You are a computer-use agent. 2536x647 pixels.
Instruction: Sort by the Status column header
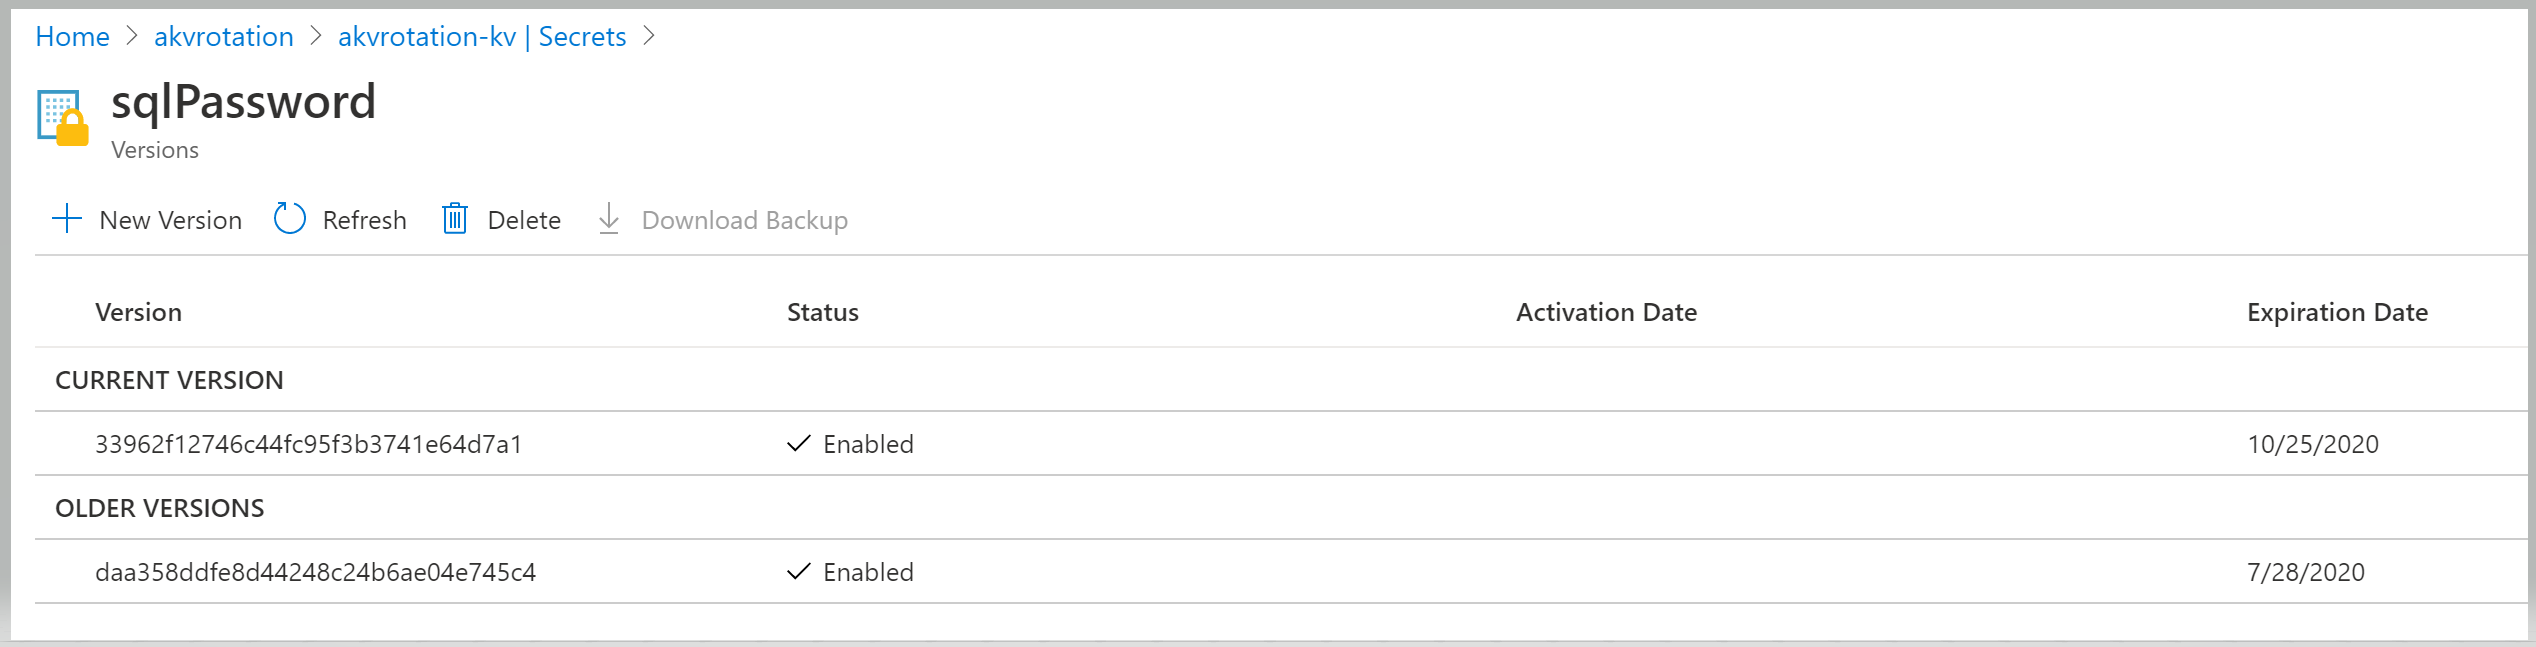pyautogui.click(x=822, y=313)
